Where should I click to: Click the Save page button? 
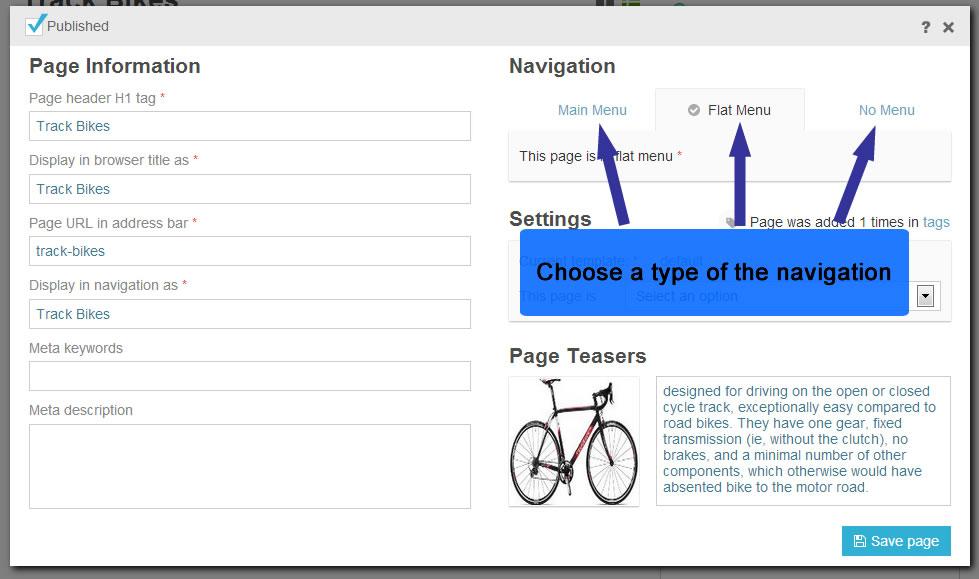coord(896,541)
